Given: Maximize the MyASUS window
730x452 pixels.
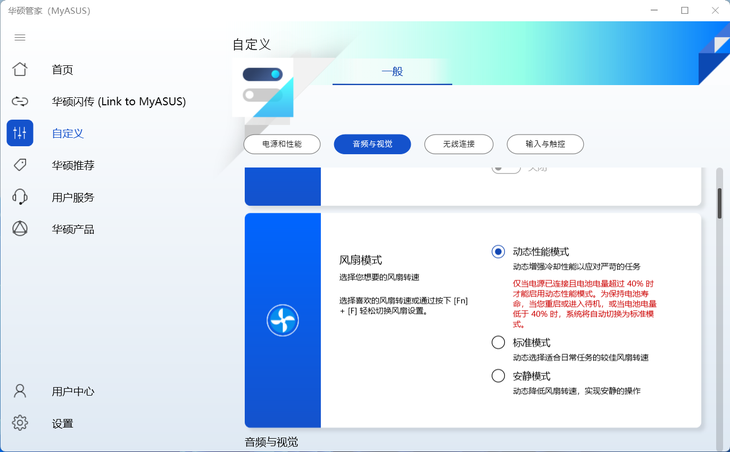Looking at the screenshot, I should pos(684,10).
